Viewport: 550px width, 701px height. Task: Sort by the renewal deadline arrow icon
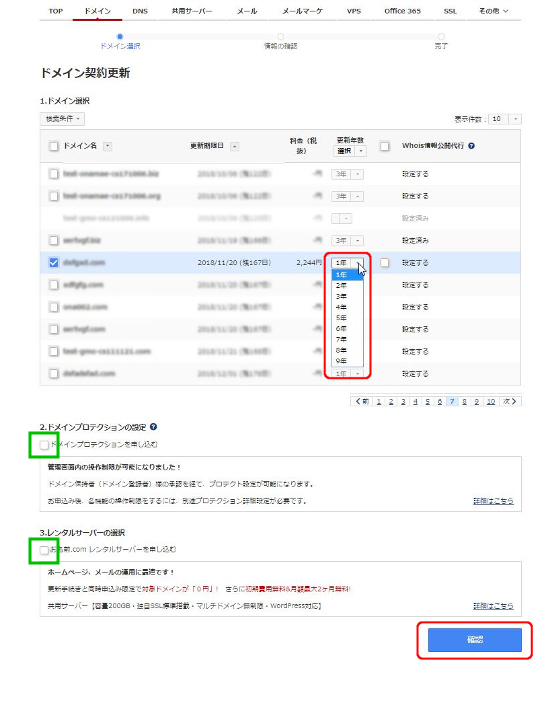235,146
